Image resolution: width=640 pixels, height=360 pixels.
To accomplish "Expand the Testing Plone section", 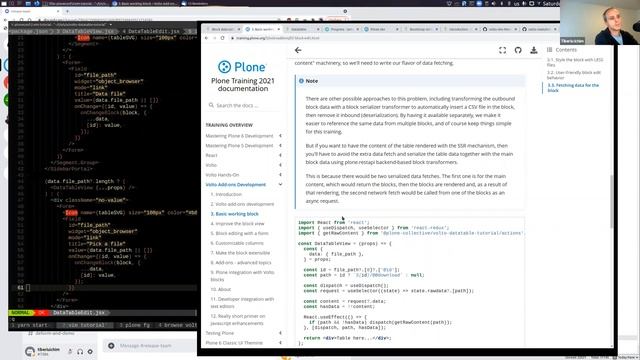I will click(280, 333).
